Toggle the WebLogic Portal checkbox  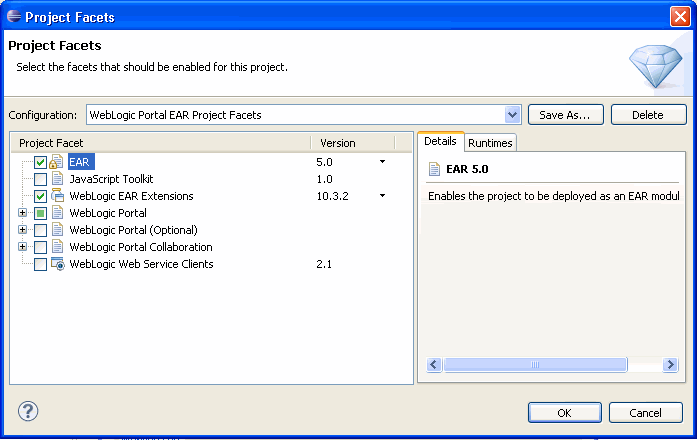40,213
